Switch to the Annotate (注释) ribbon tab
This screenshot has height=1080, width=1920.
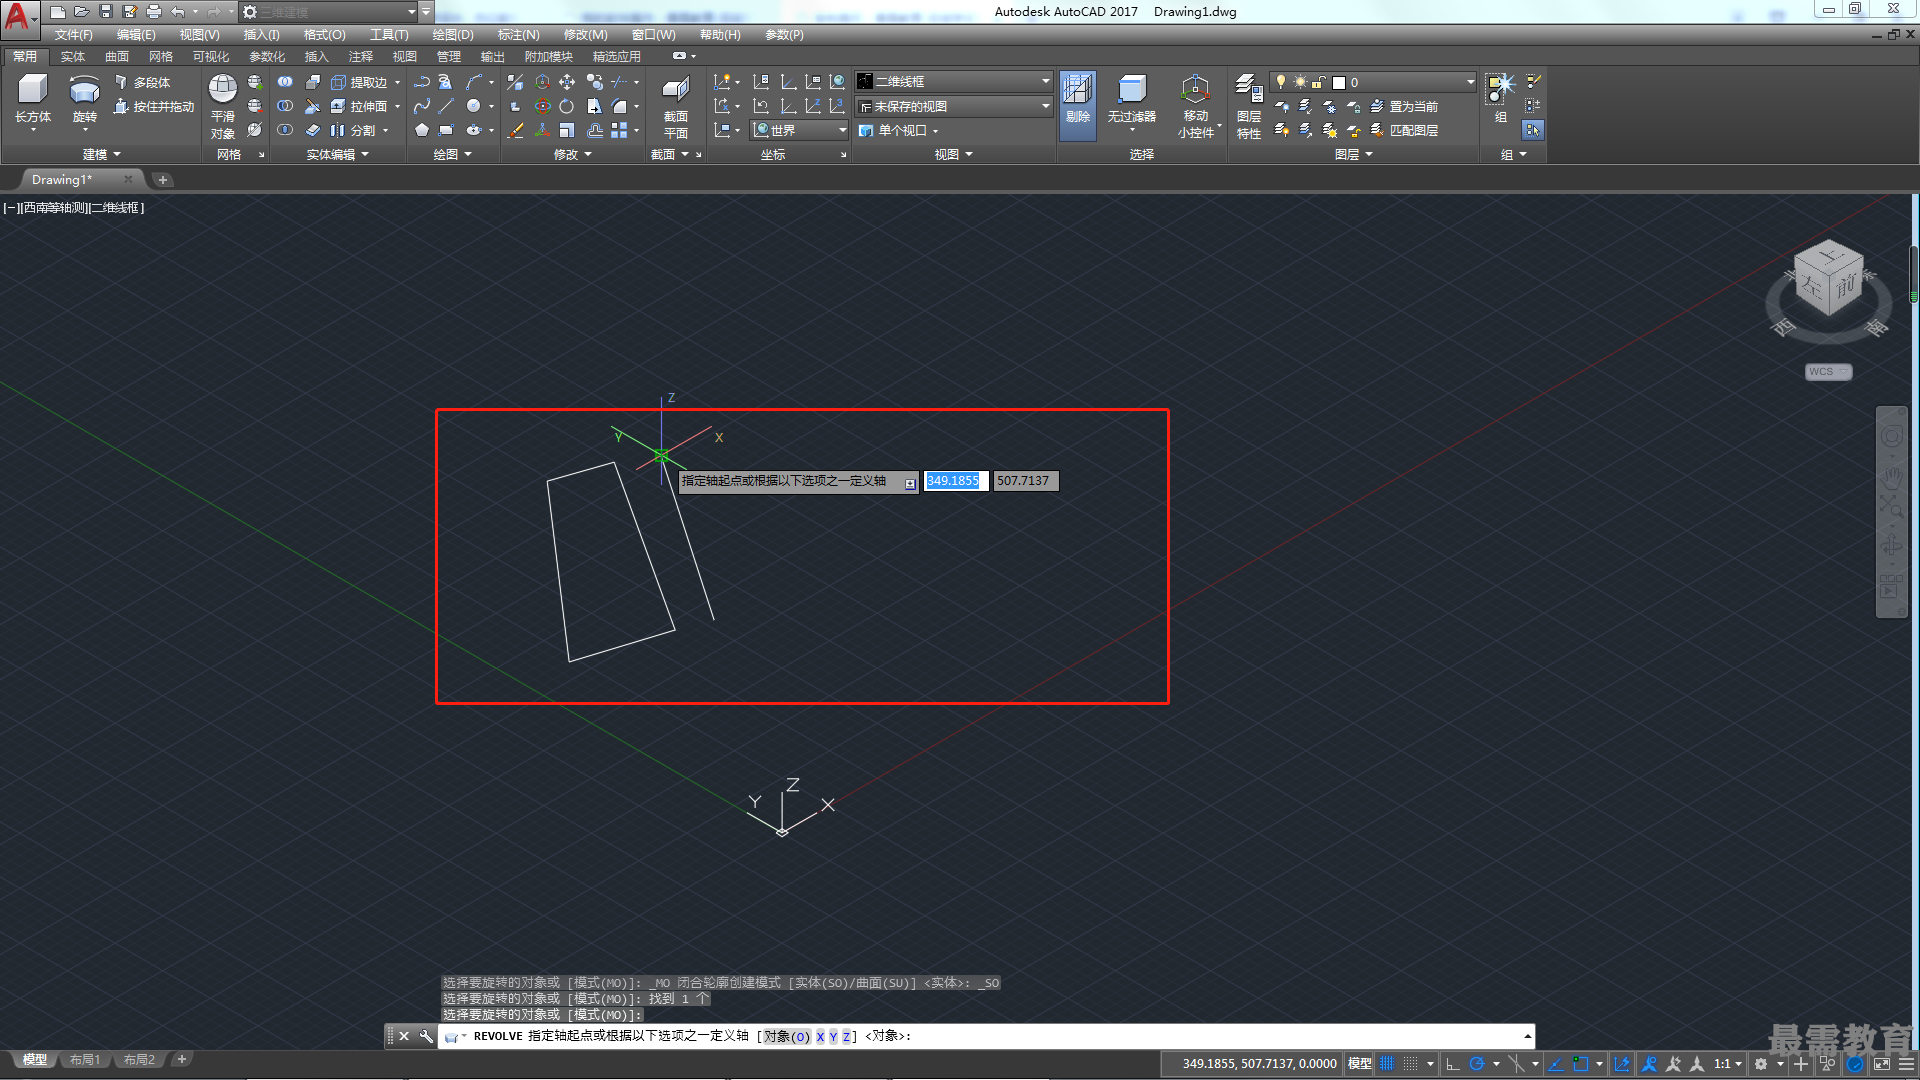(x=360, y=56)
